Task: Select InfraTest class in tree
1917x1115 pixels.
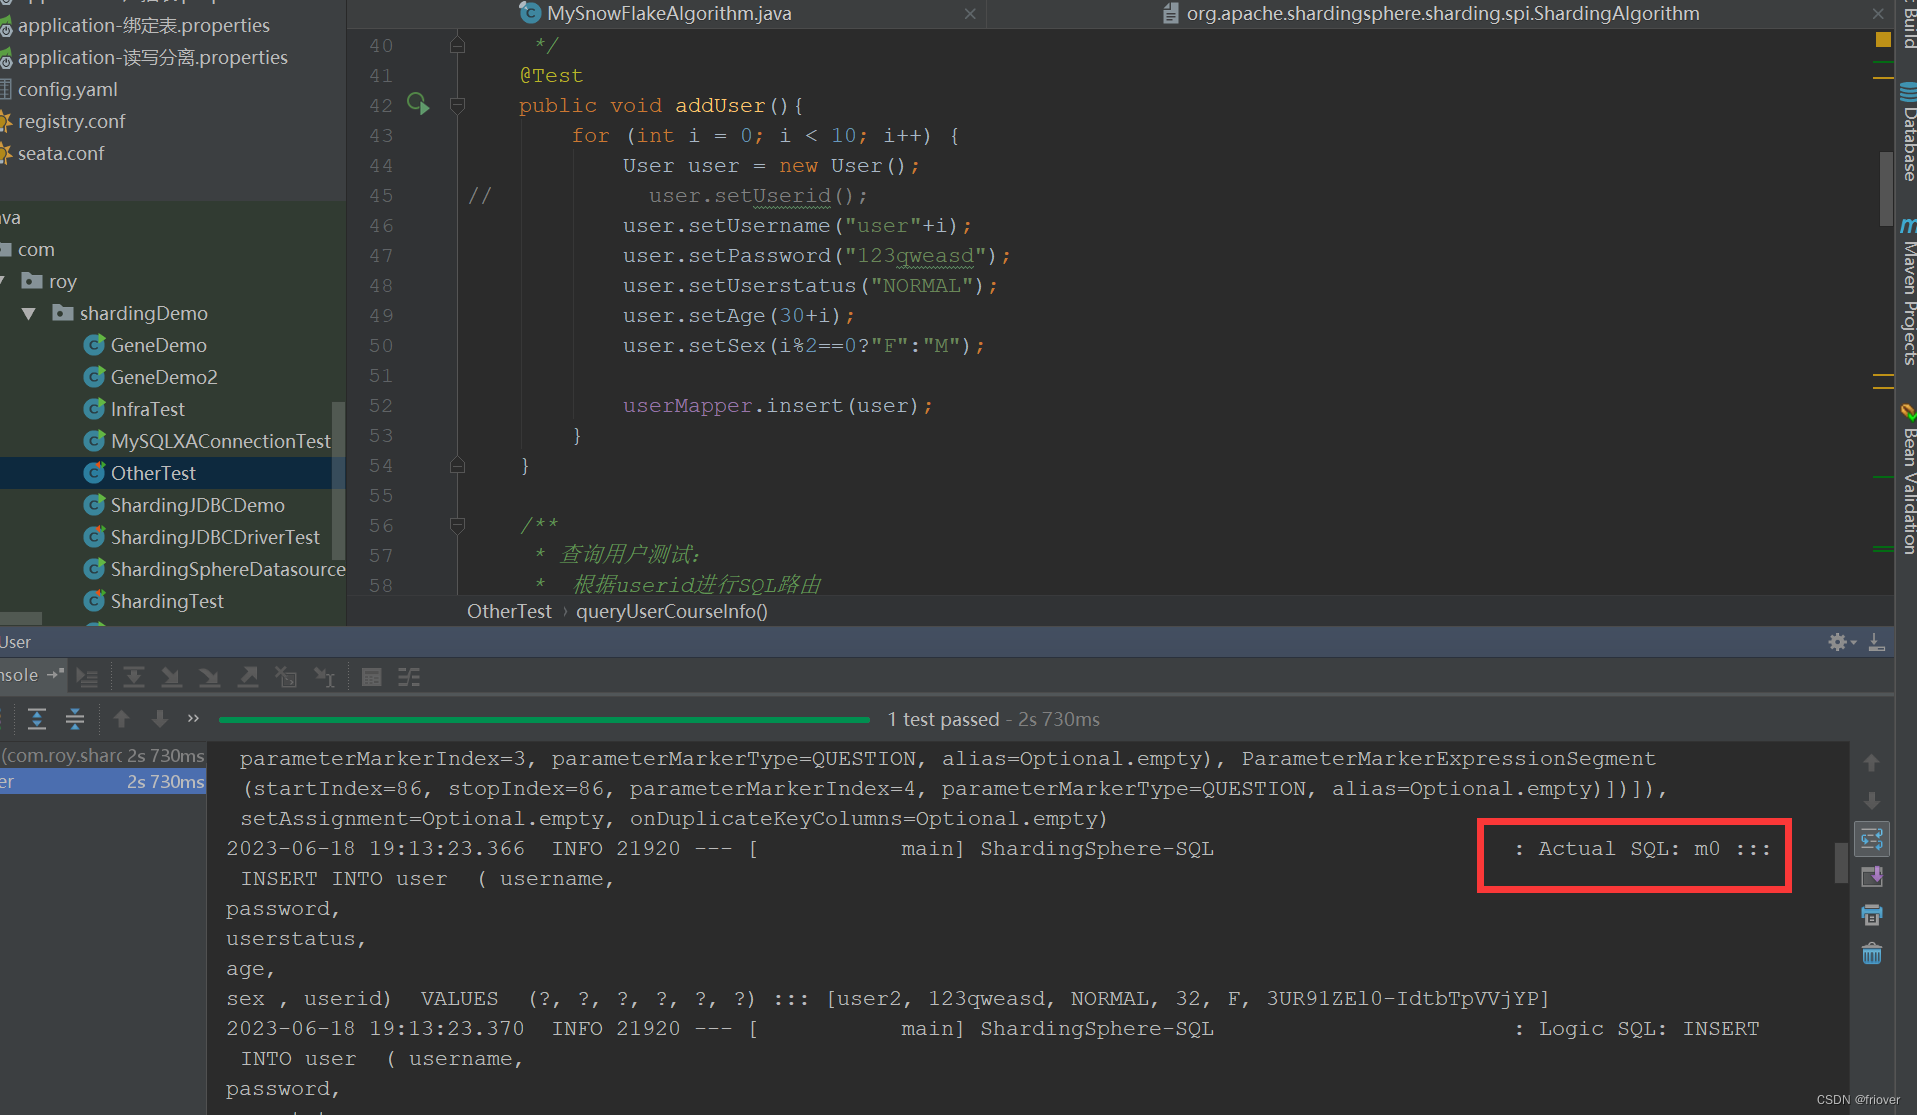Action: 147,409
